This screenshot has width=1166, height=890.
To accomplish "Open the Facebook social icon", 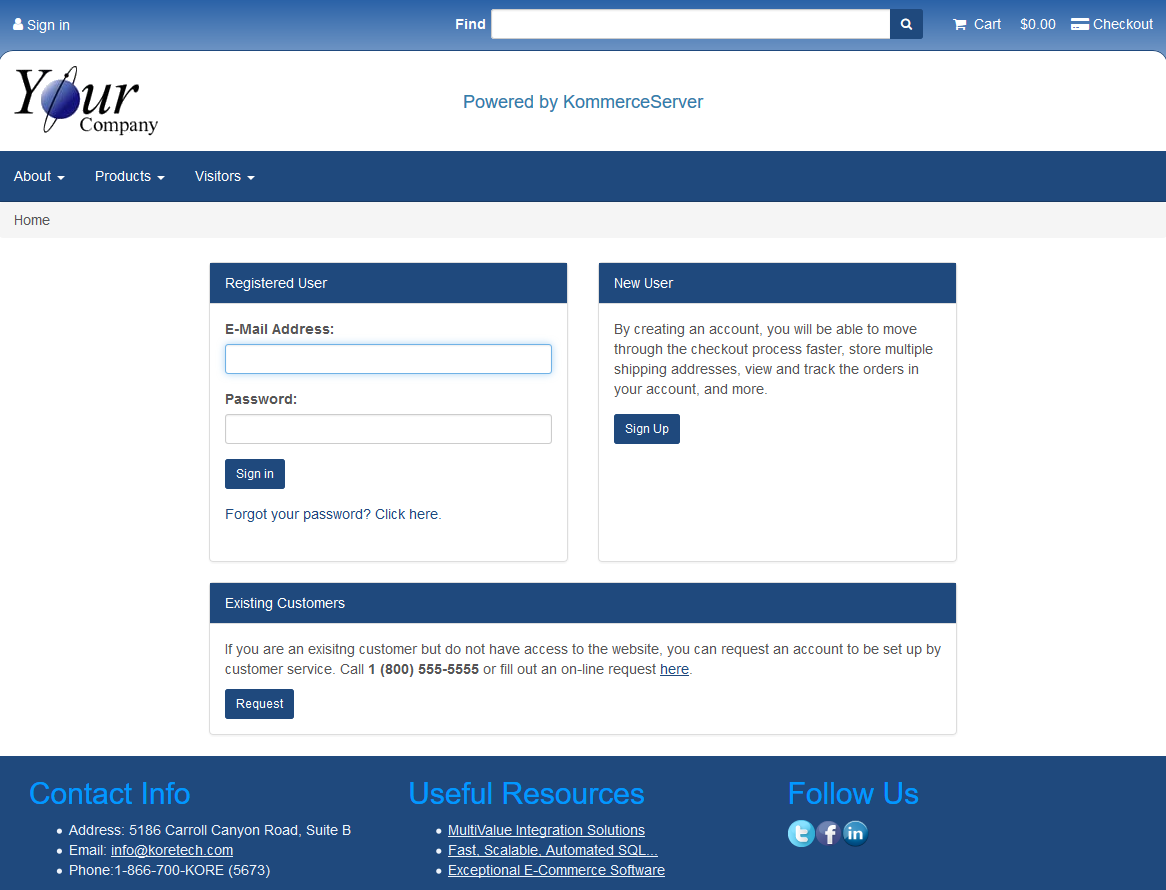I will [x=828, y=833].
